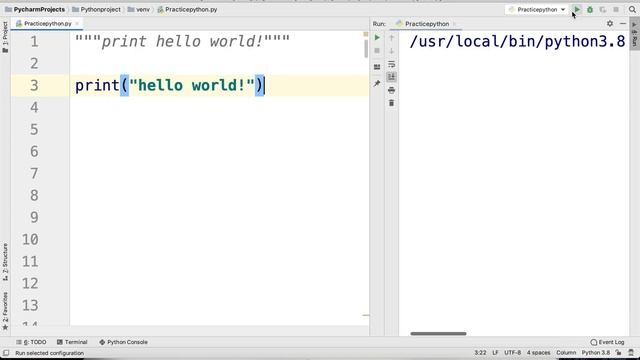Run the Practicepython configuration from top toolbar

[x=577, y=9]
